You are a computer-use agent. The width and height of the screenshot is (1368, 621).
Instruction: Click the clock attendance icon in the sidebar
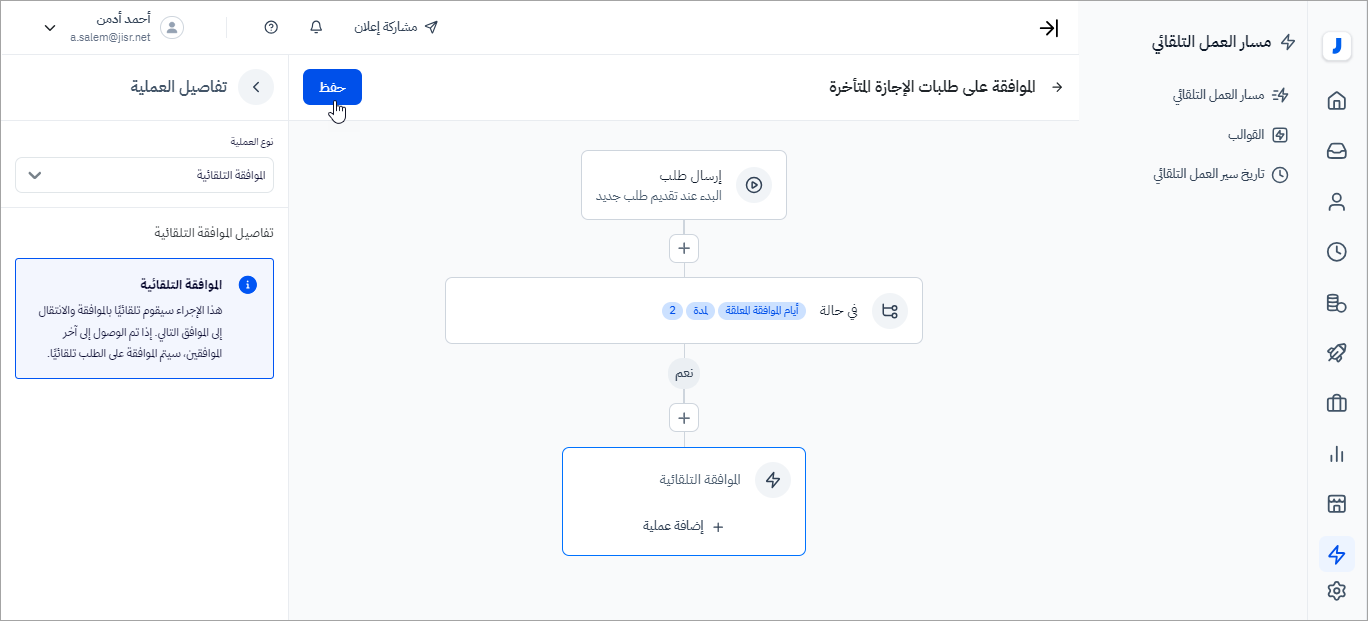[x=1336, y=252]
